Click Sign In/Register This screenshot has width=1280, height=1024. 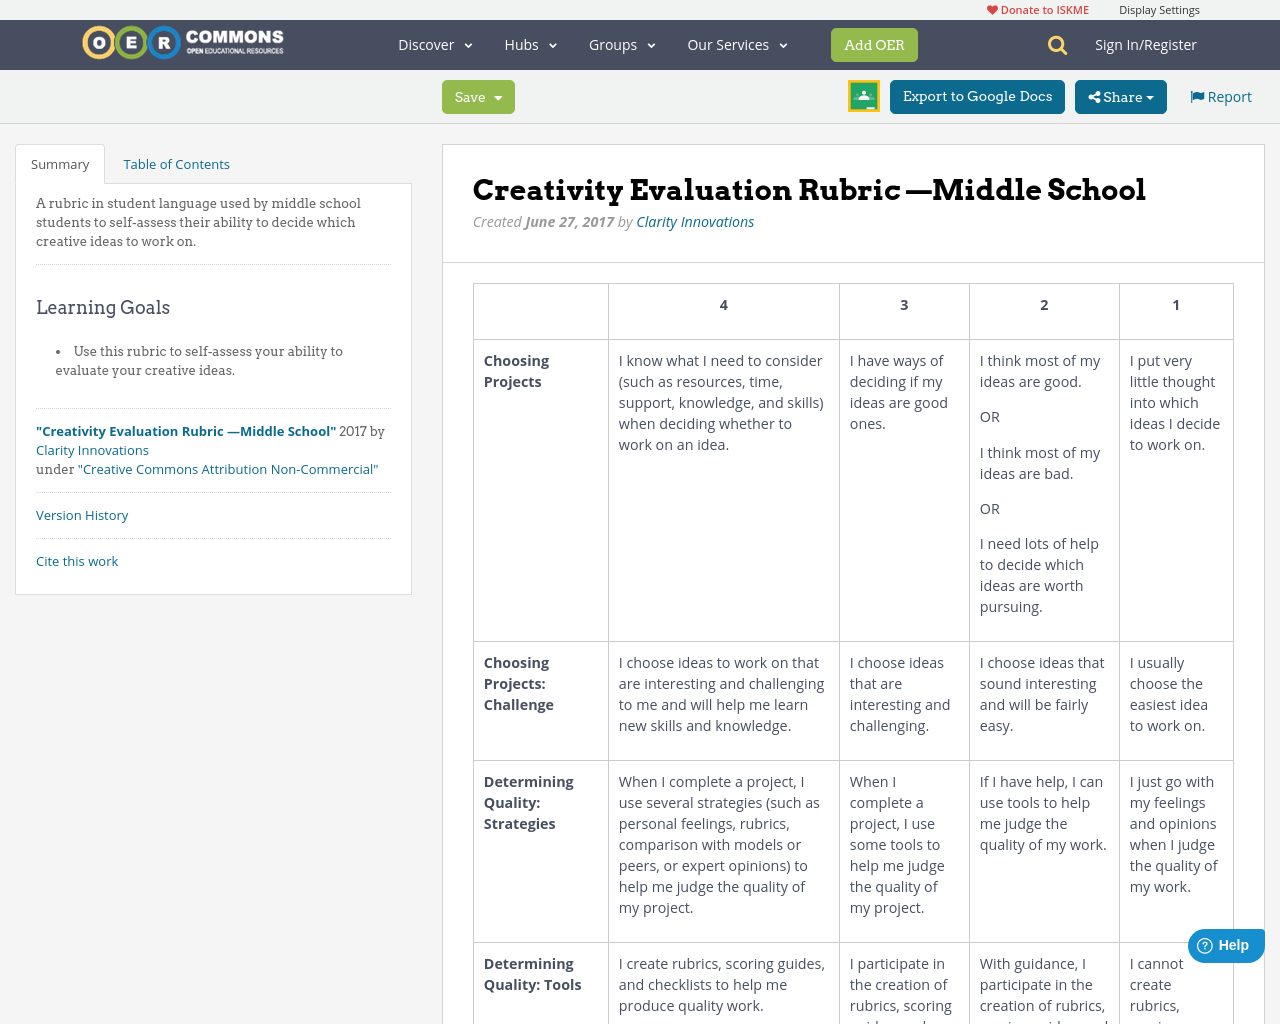pos(1146,44)
